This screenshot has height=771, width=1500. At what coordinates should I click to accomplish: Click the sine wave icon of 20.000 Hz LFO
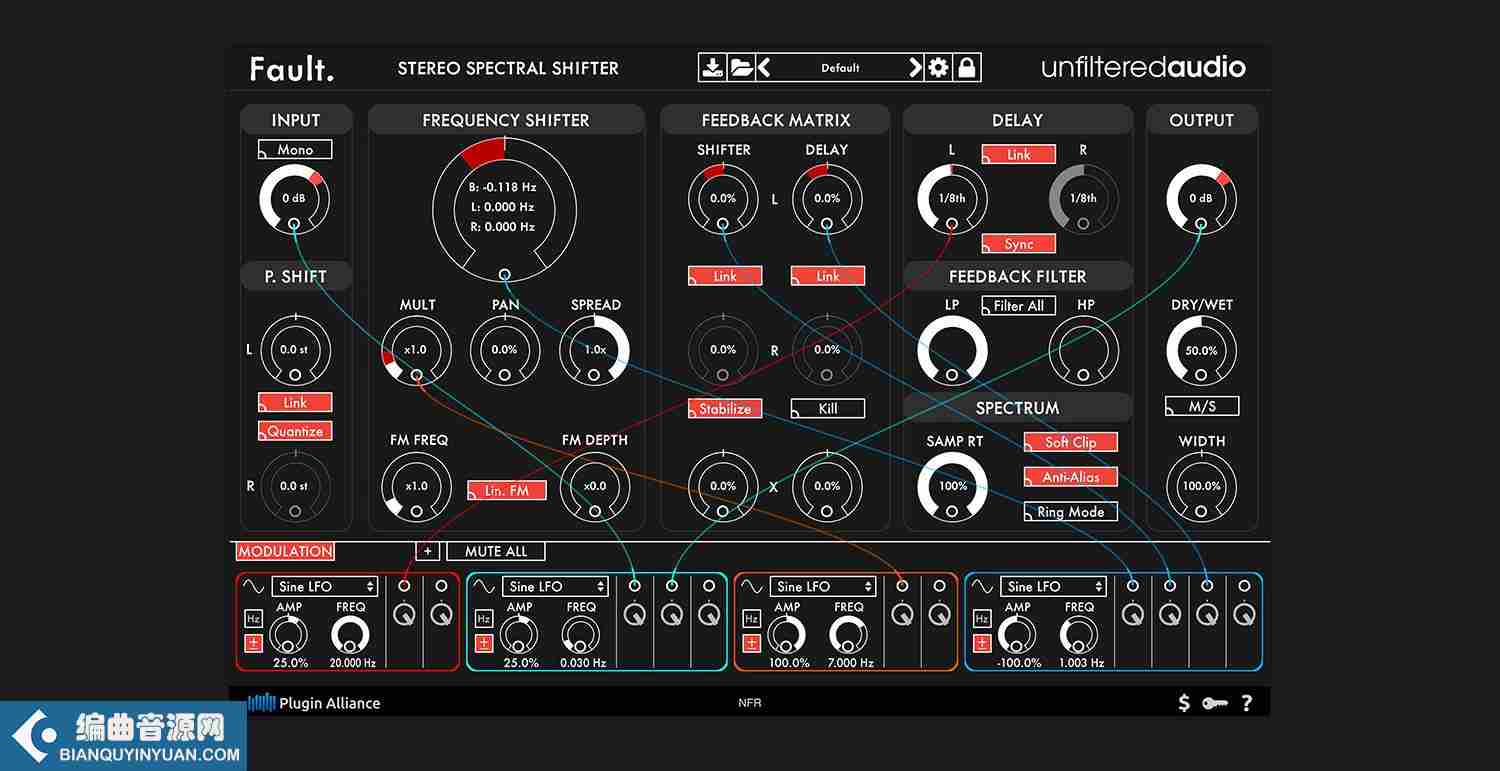pyautogui.click(x=254, y=586)
